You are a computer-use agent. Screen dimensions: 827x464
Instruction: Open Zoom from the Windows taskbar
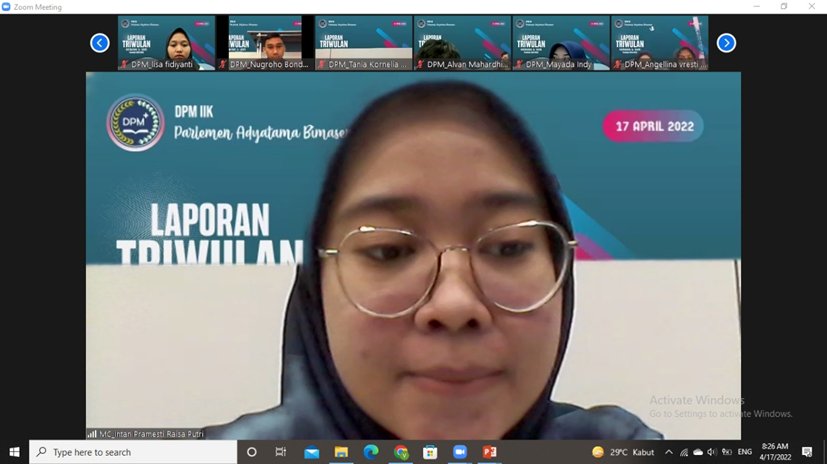pos(460,452)
